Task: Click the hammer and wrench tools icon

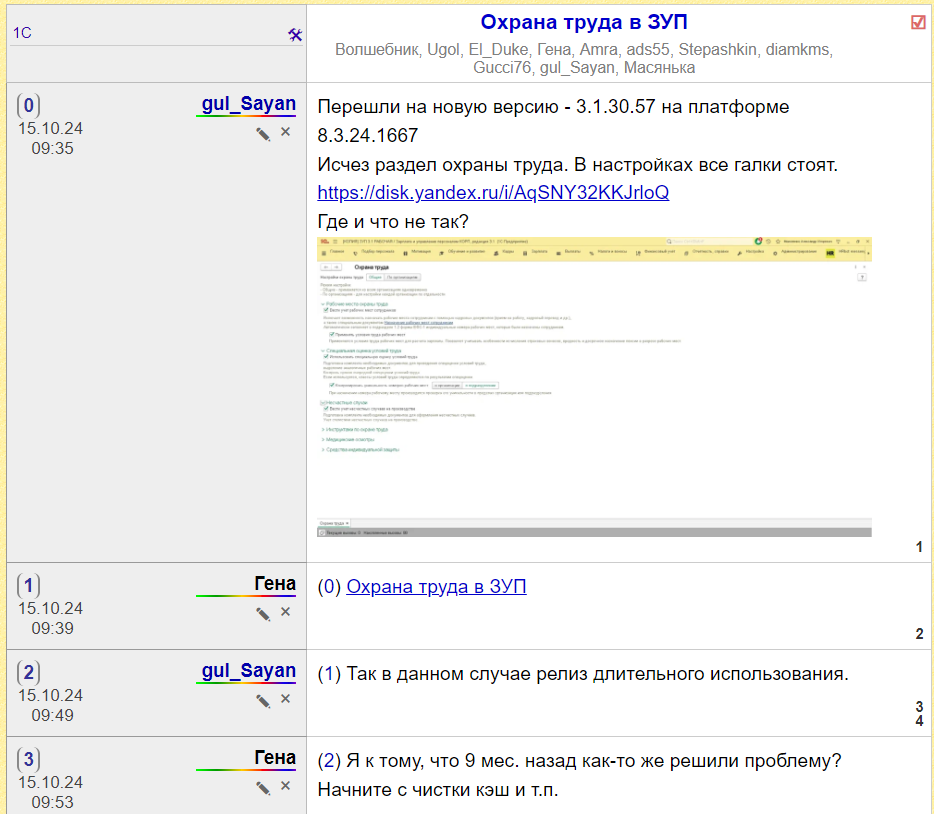Action: coord(294,34)
